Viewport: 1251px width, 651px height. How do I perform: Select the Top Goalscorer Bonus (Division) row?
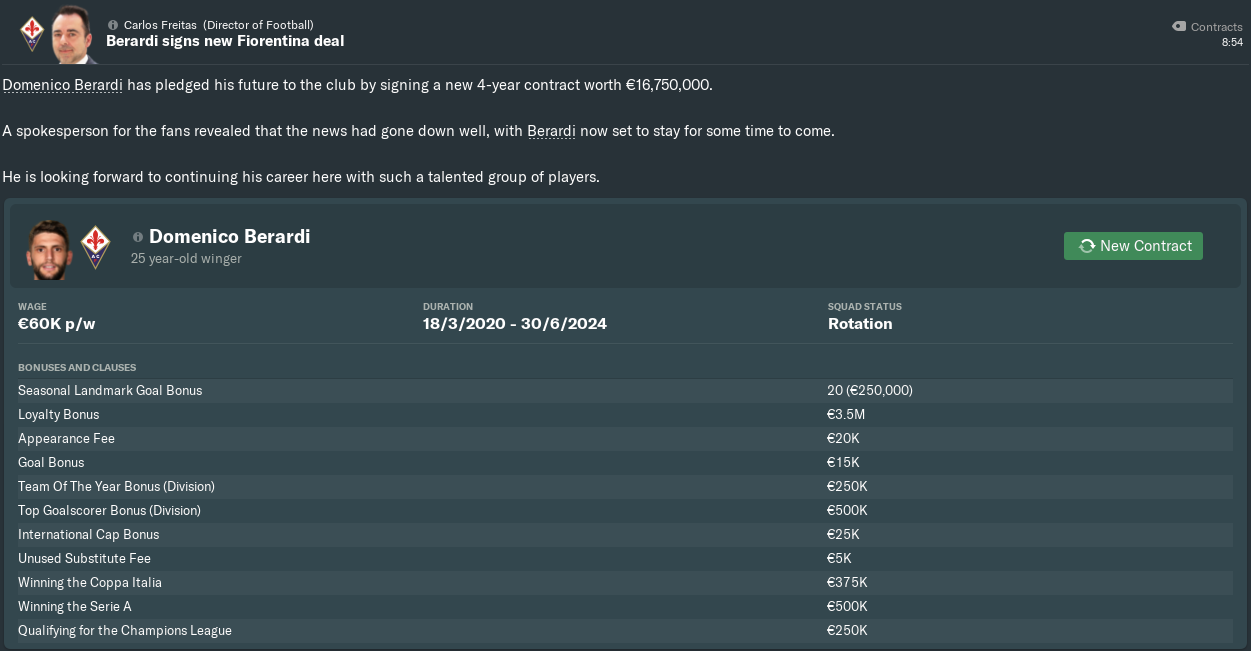[x=624, y=511]
